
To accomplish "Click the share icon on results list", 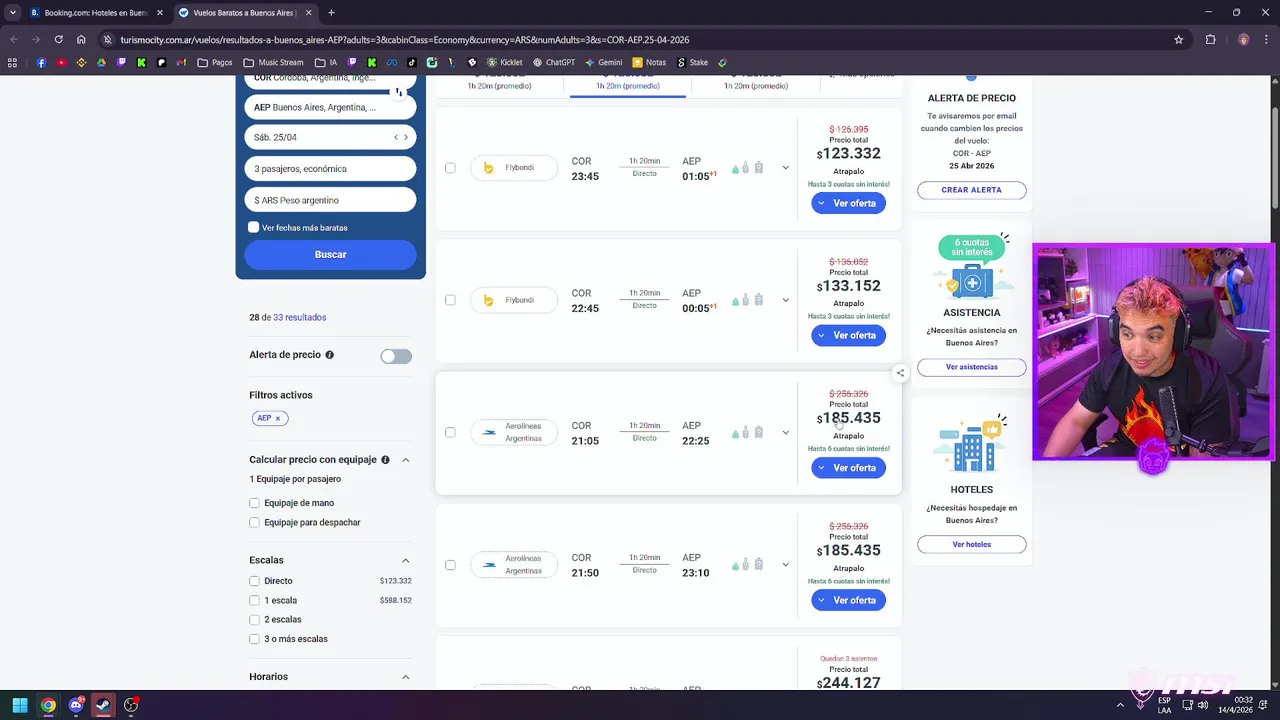I will tap(900, 373).
